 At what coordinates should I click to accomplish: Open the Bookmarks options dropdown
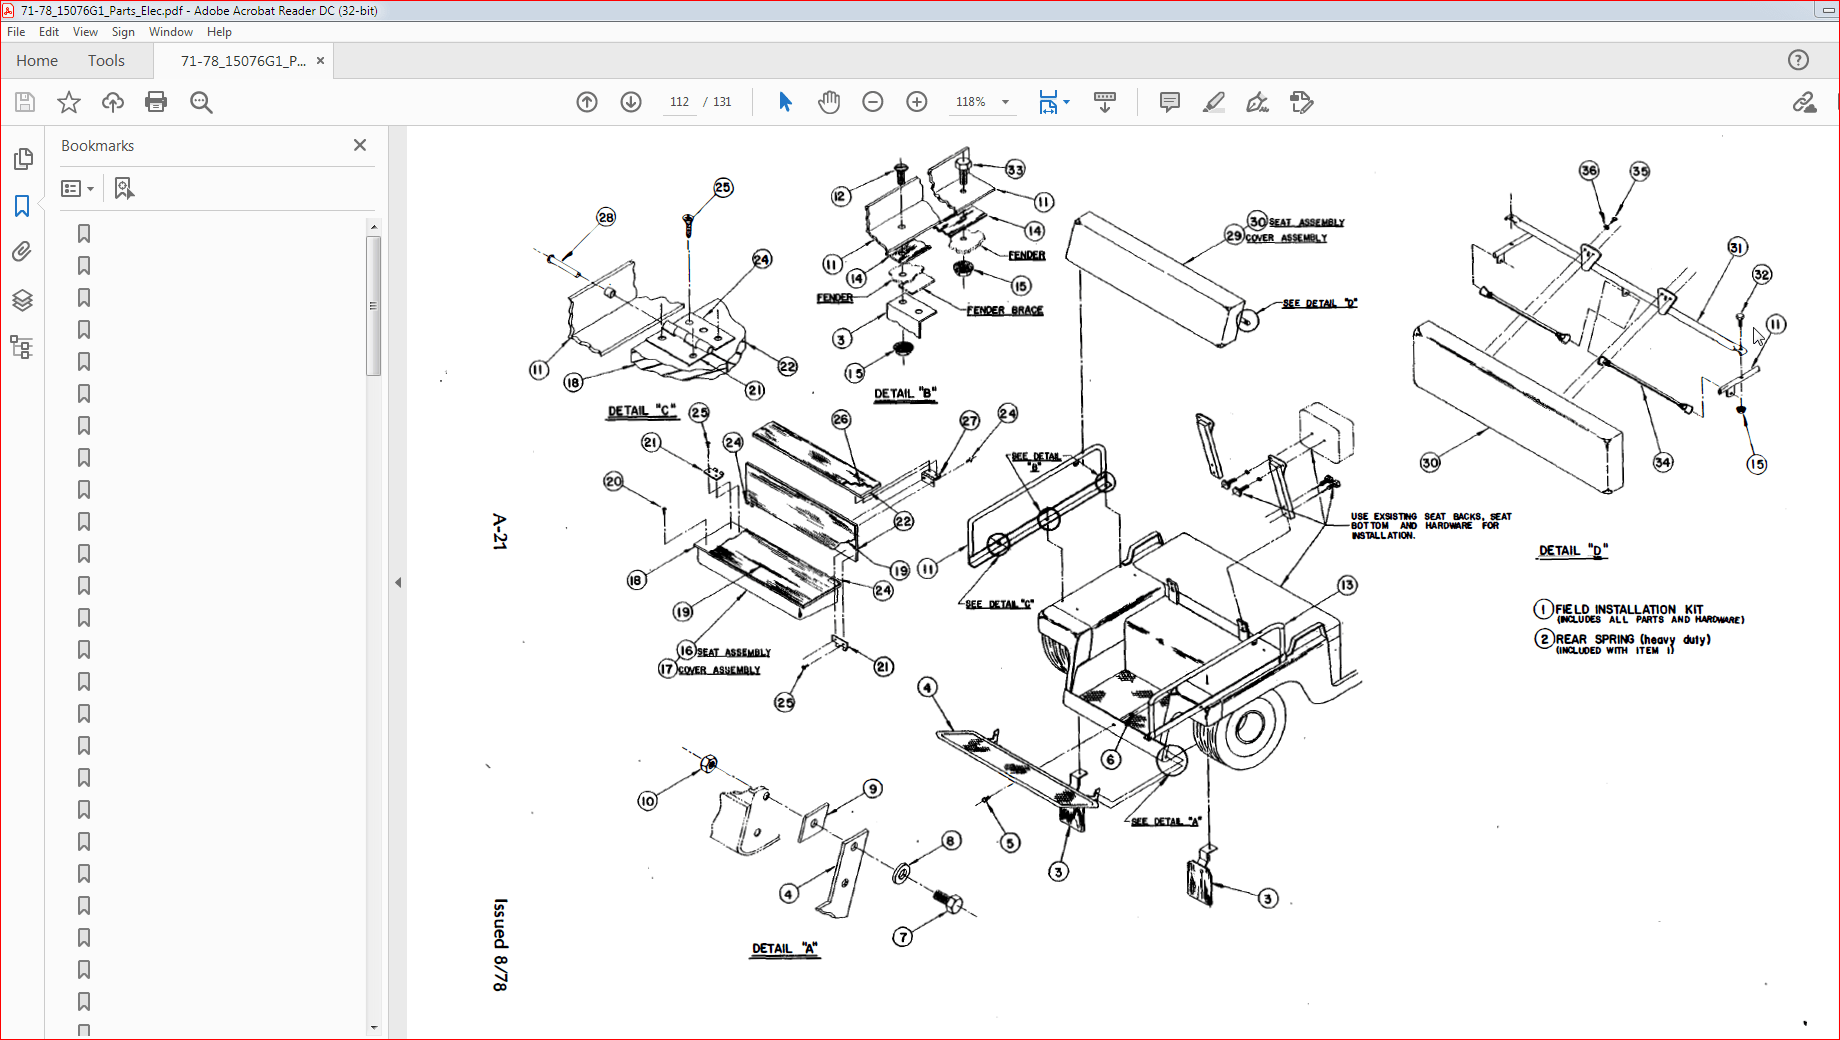(x=78, y=188)
